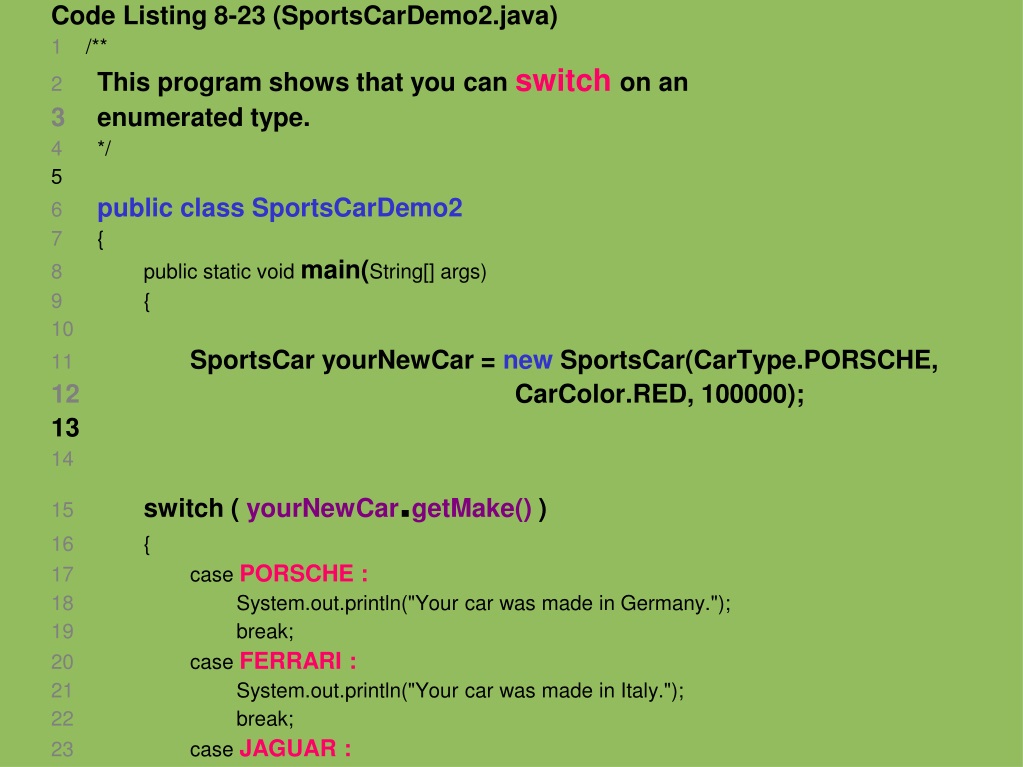
Task: Click 'SportsCar yourNewCar =' on line 11
Action: pos(343,360)
